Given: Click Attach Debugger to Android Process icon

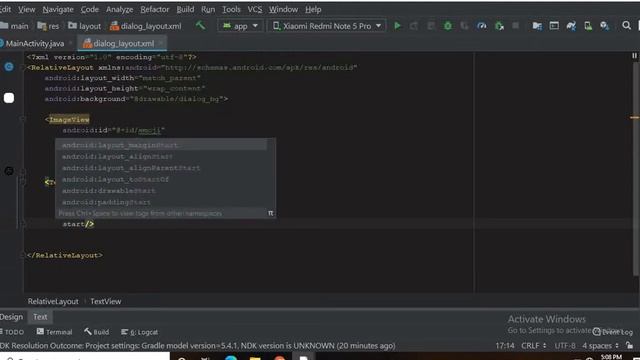Looking at the screenshot, I should (499, 26).
